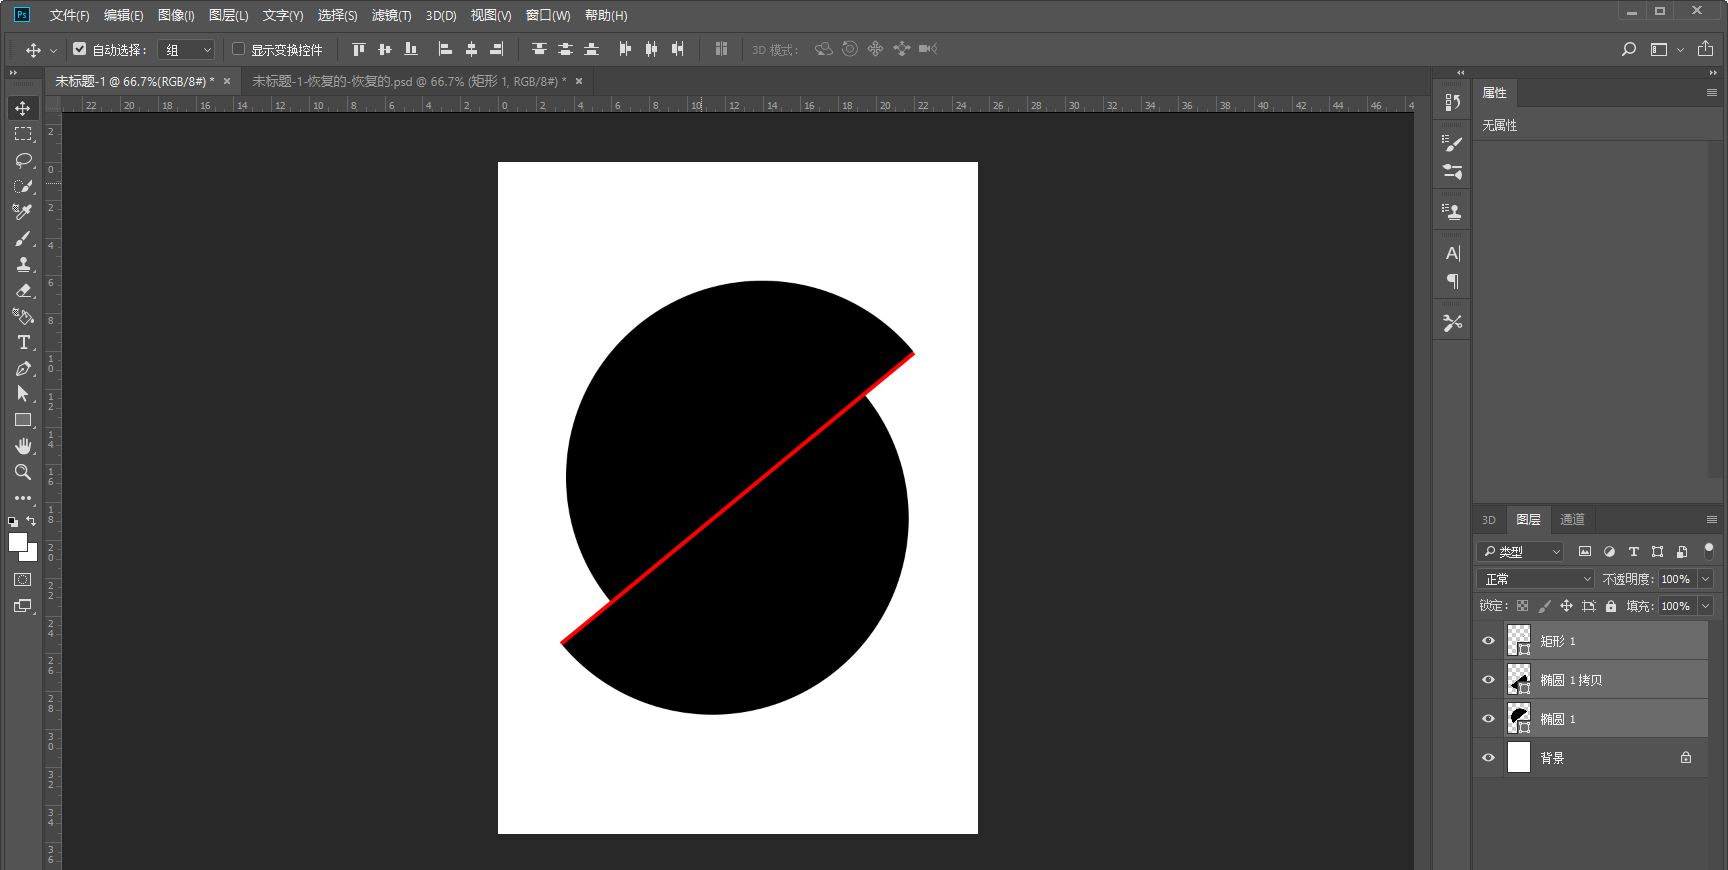
Task: Open the extra tools ellipsis menu
Action: [23, 497]
